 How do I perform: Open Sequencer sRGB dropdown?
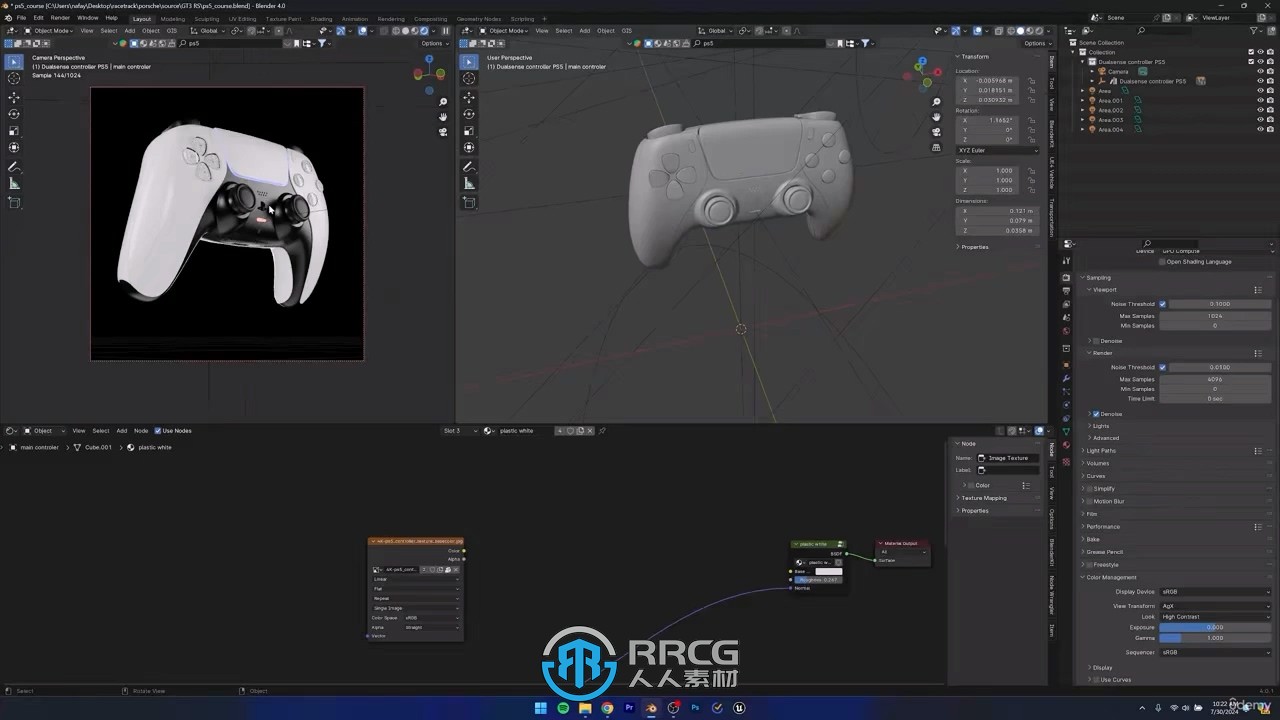1215,652
